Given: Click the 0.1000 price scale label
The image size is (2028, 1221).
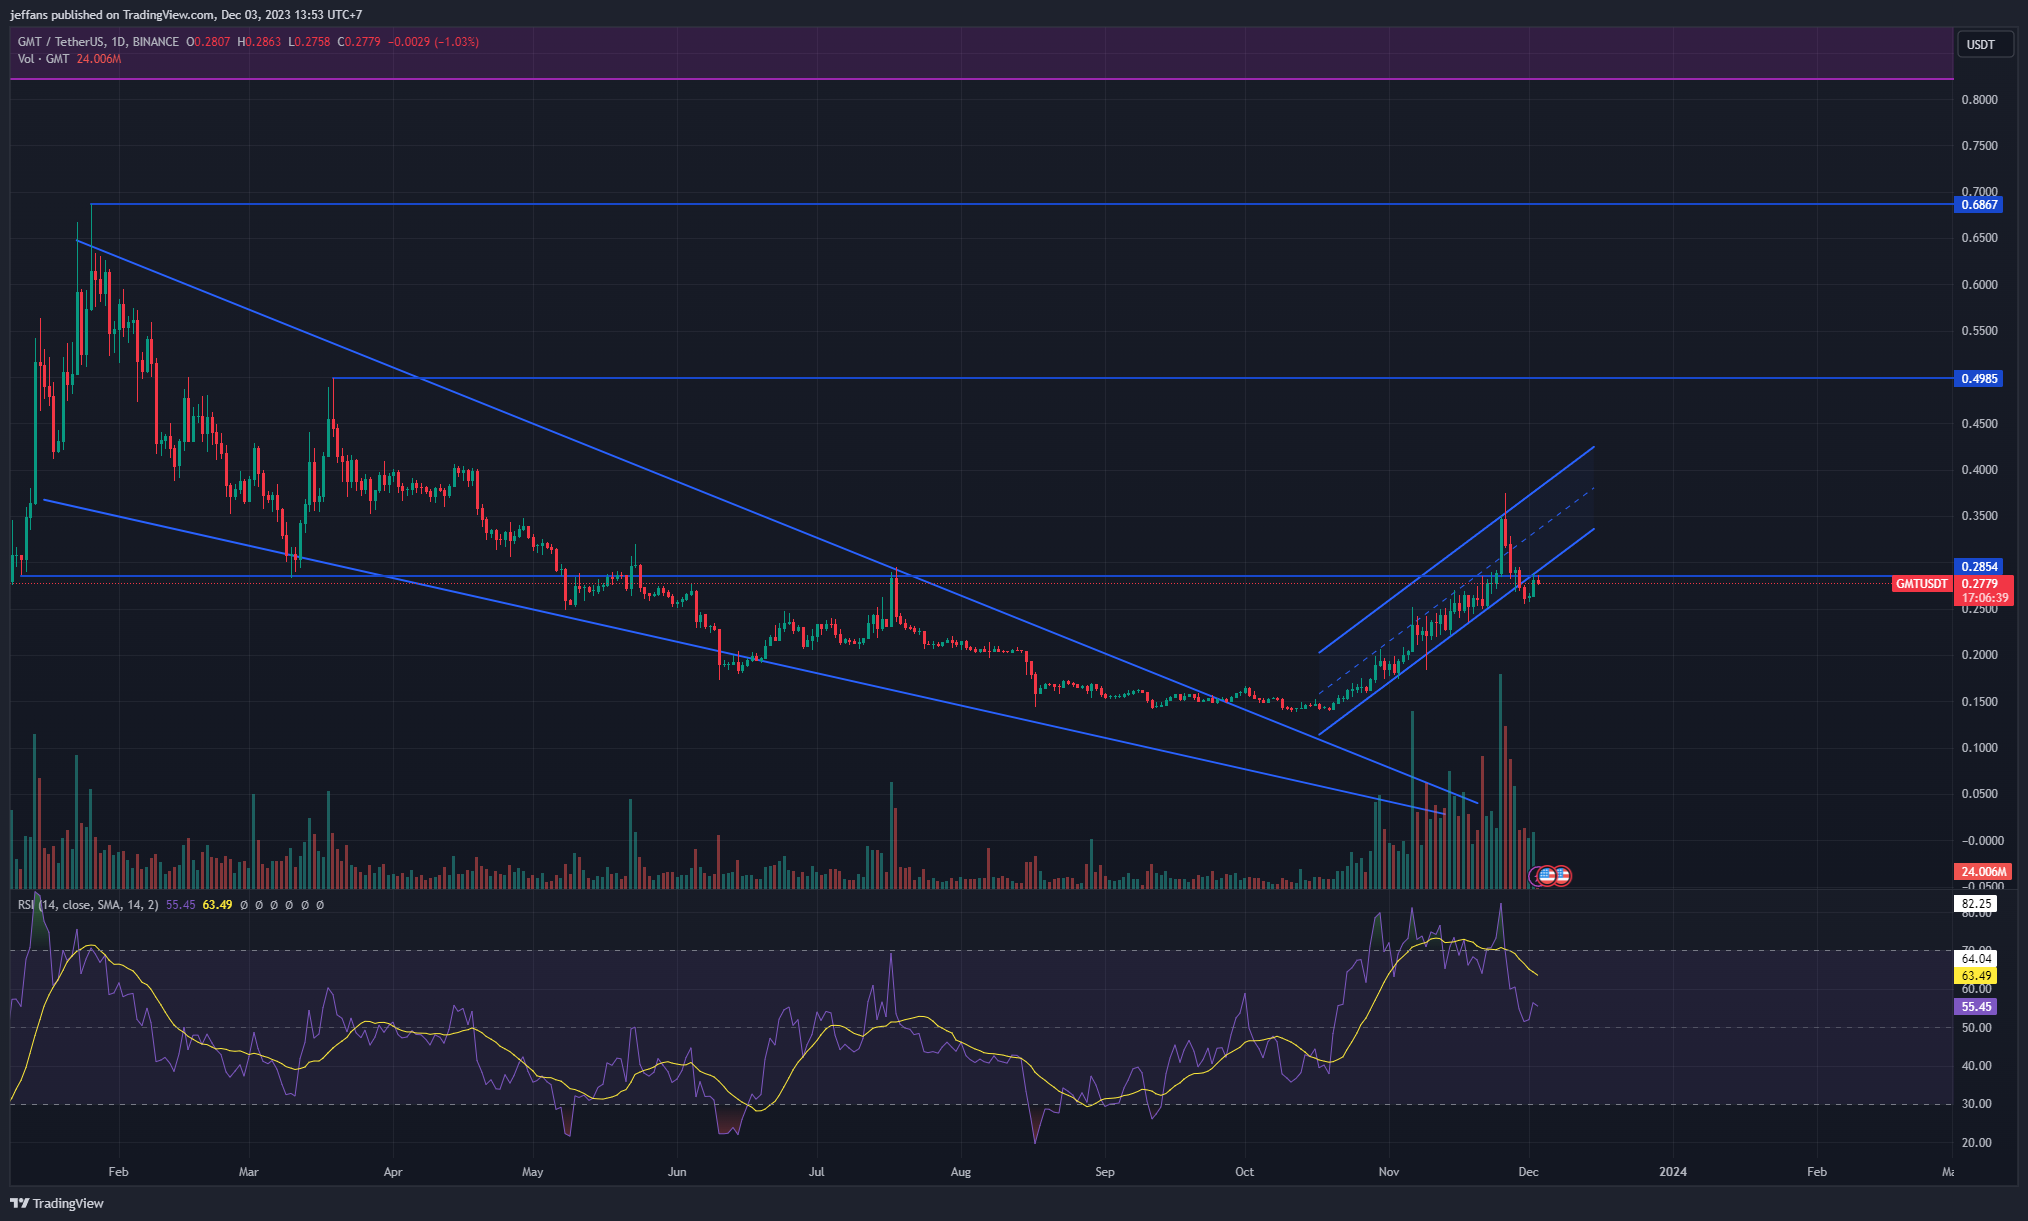Looking at the screenshot, I should pos(1979,748).
